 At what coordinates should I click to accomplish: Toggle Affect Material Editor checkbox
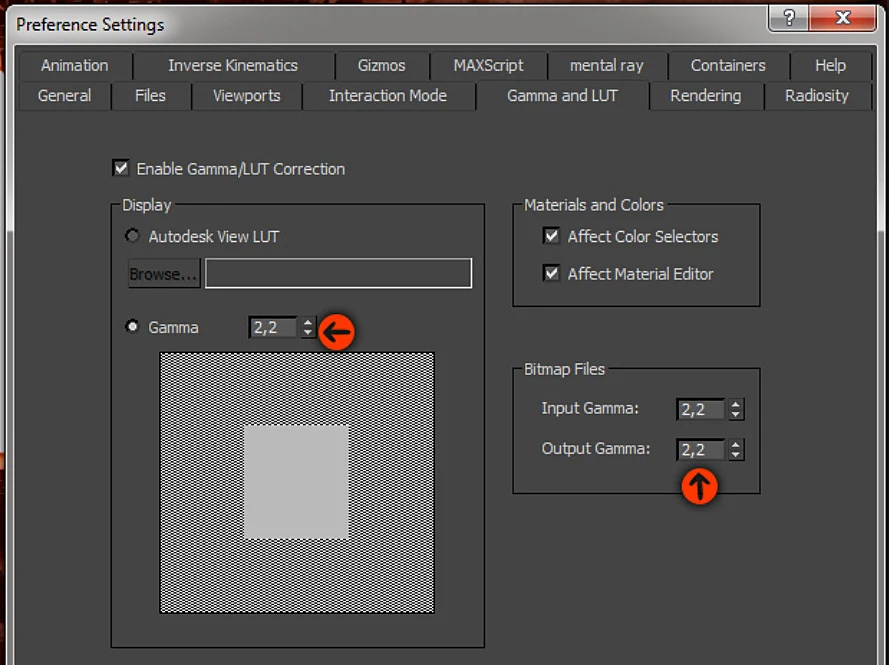click(x=551, y=273)
